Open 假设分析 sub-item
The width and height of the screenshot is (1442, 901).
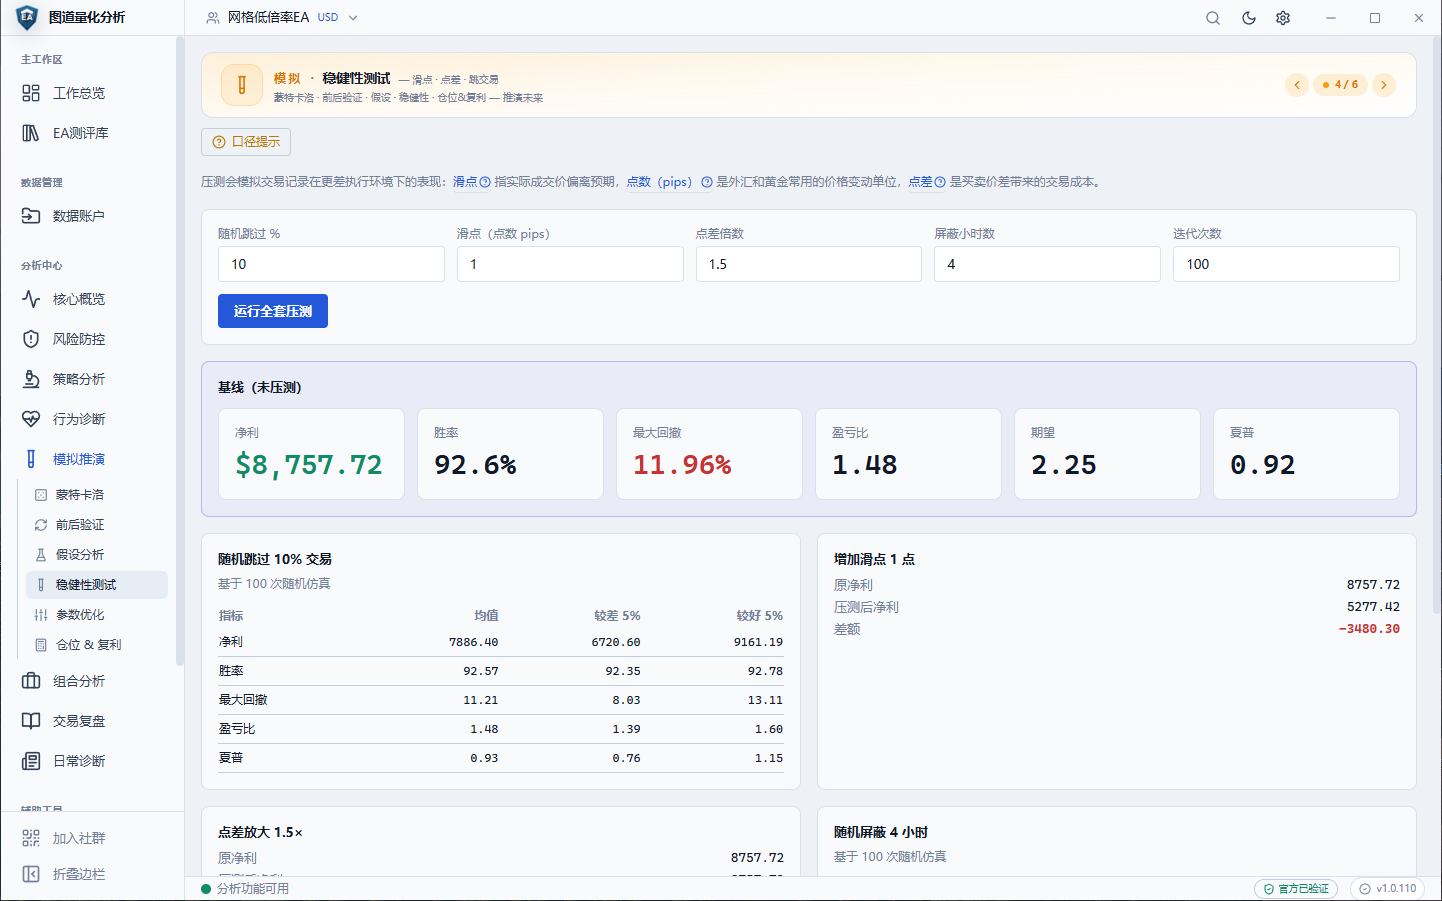pyautogui.click(x=96, y=555)
